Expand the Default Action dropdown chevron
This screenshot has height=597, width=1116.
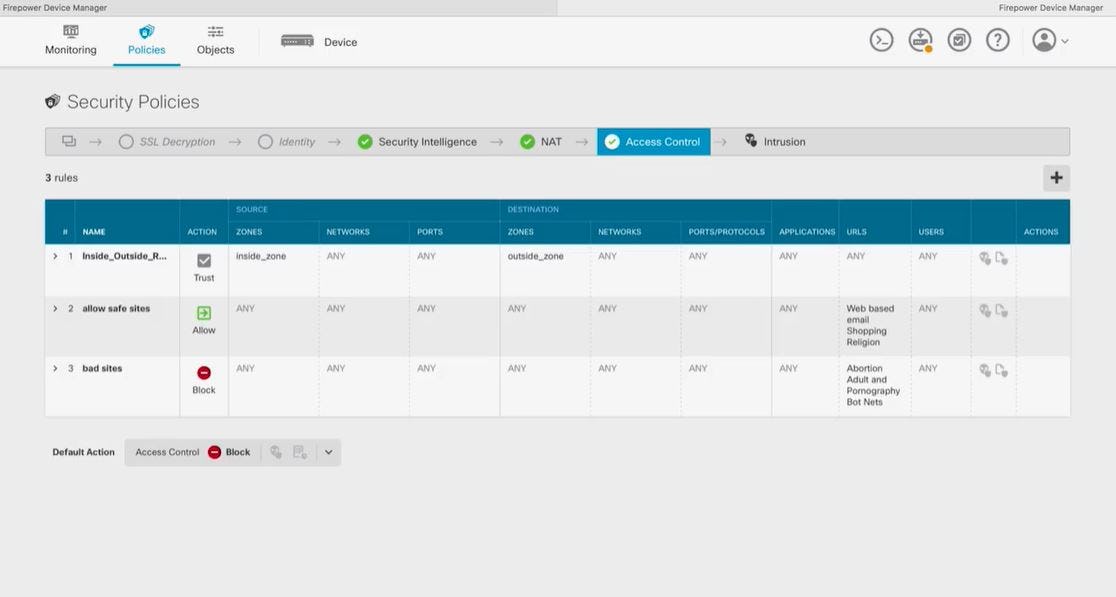[328, 452]
